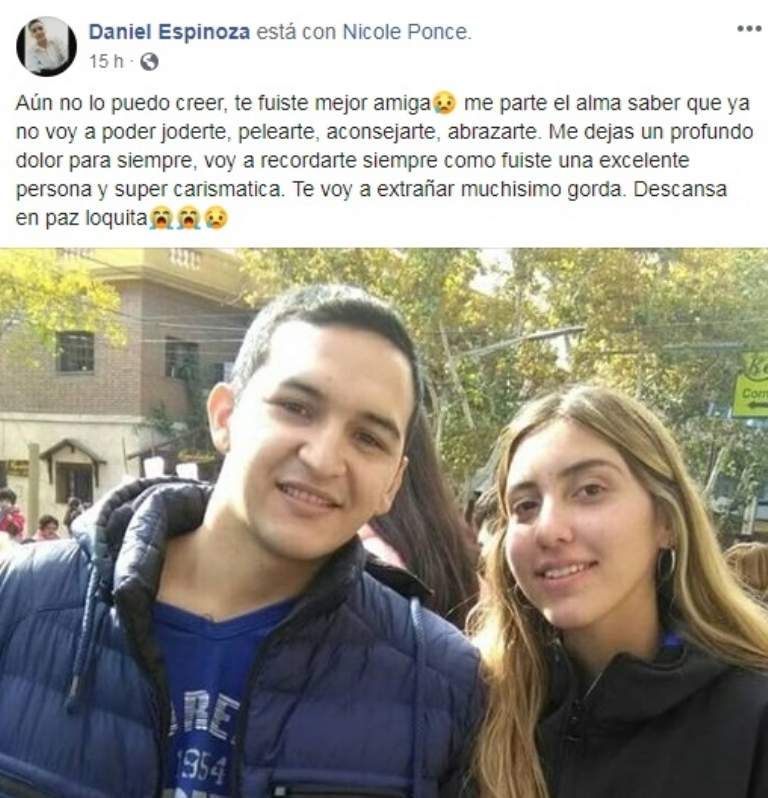Click the sad emoji after 'mejor amiga'
This screenshot has height=798, width=768.
(444, 103)
